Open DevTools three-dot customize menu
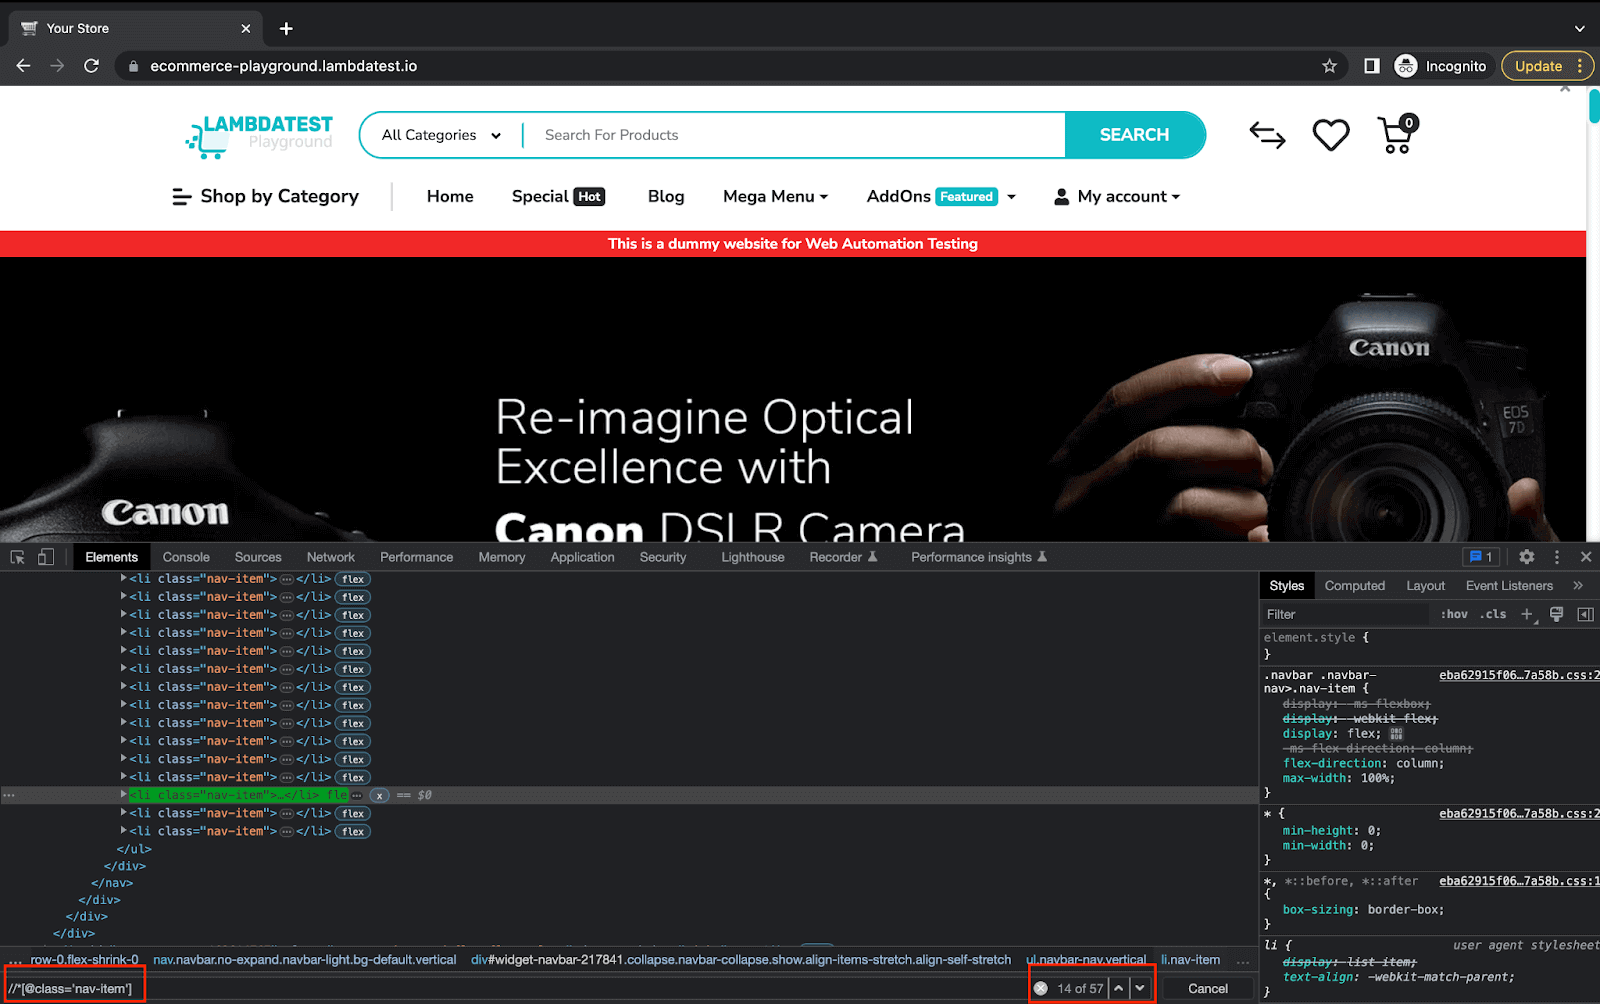The width and height of the screenshot is (1600, 1004). (x=1556, y=557)
